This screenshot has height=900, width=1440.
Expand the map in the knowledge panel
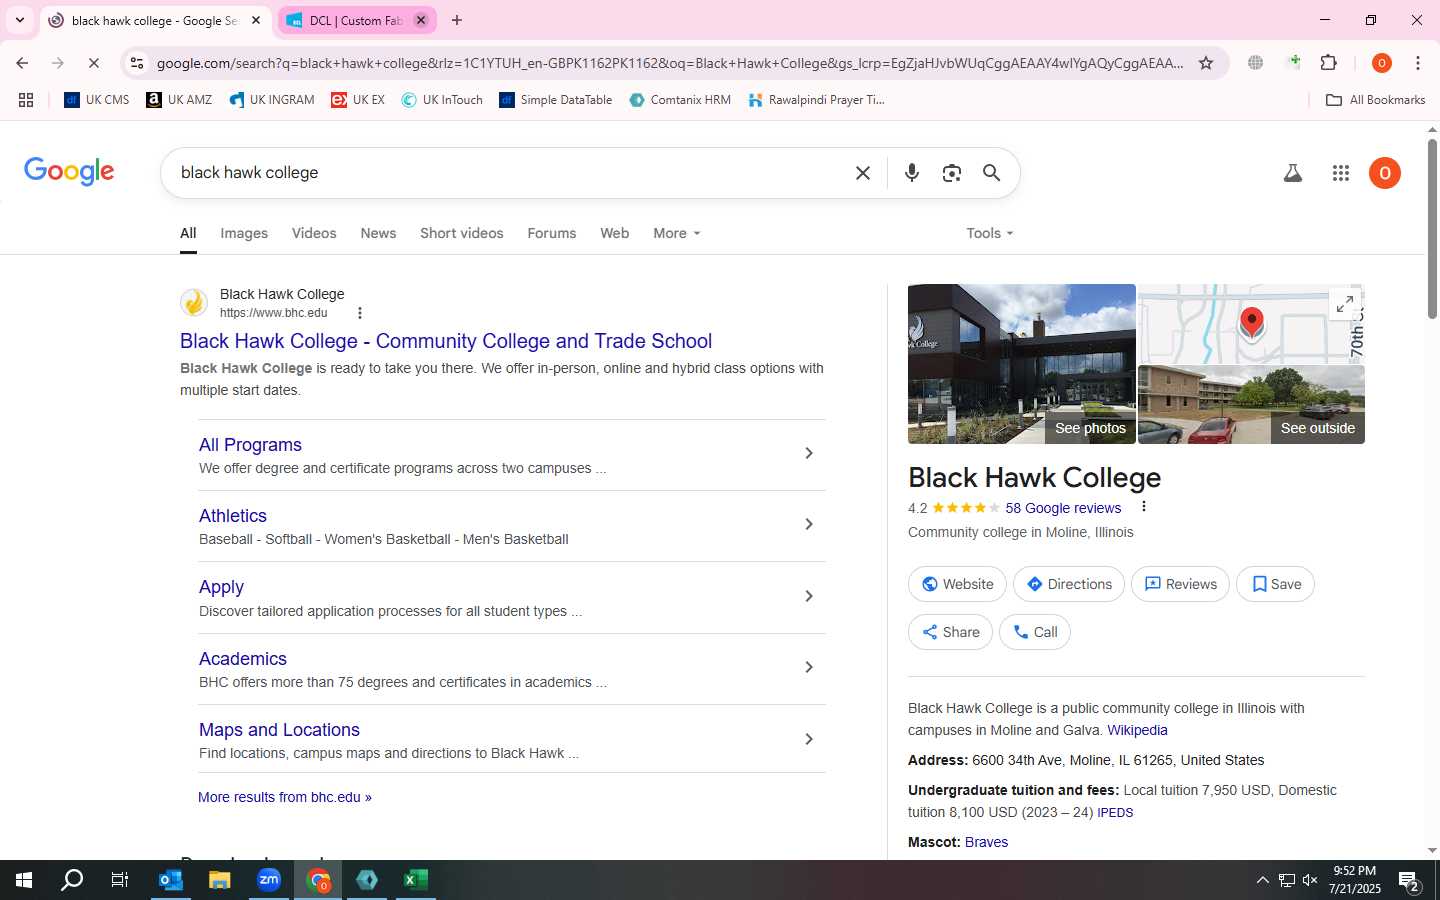(1345, 303)
